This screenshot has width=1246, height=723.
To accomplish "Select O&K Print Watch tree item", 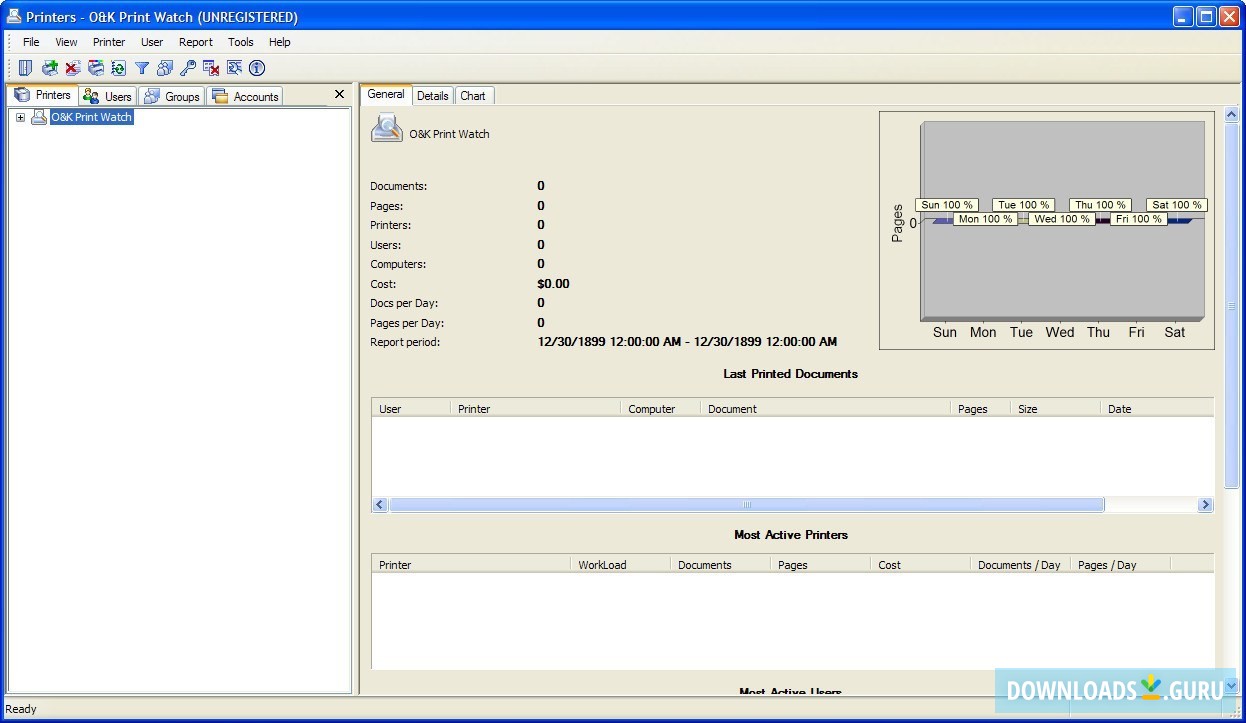I will 91,118.
